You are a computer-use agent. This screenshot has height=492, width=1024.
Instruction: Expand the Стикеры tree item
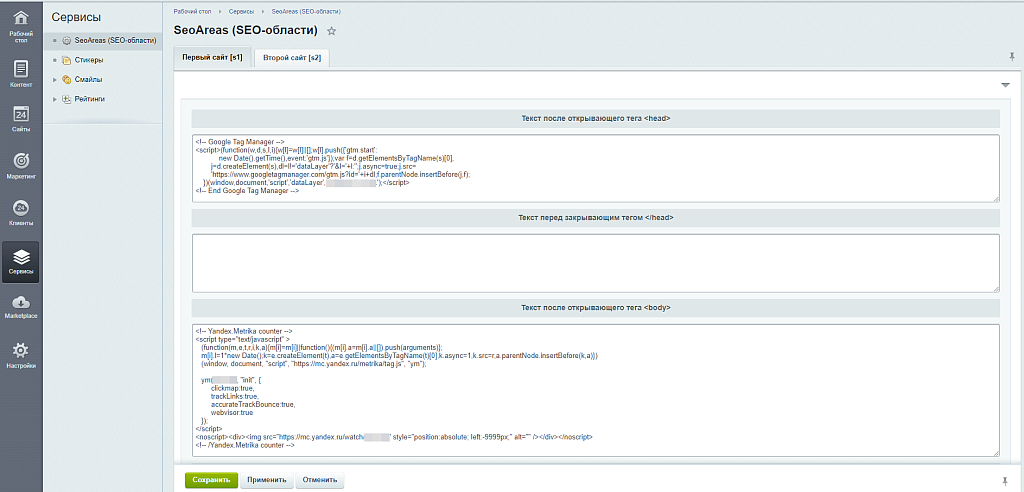point(55,60)
